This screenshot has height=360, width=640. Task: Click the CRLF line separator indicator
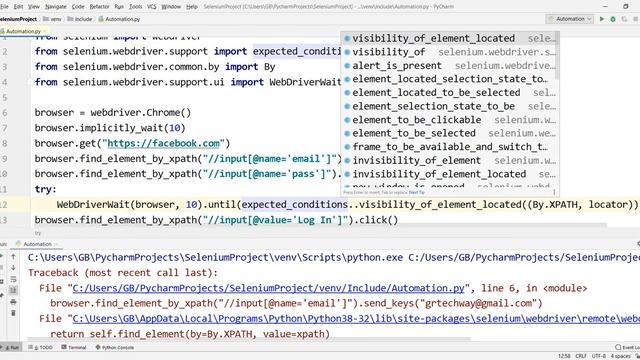(x=581, y=356)
